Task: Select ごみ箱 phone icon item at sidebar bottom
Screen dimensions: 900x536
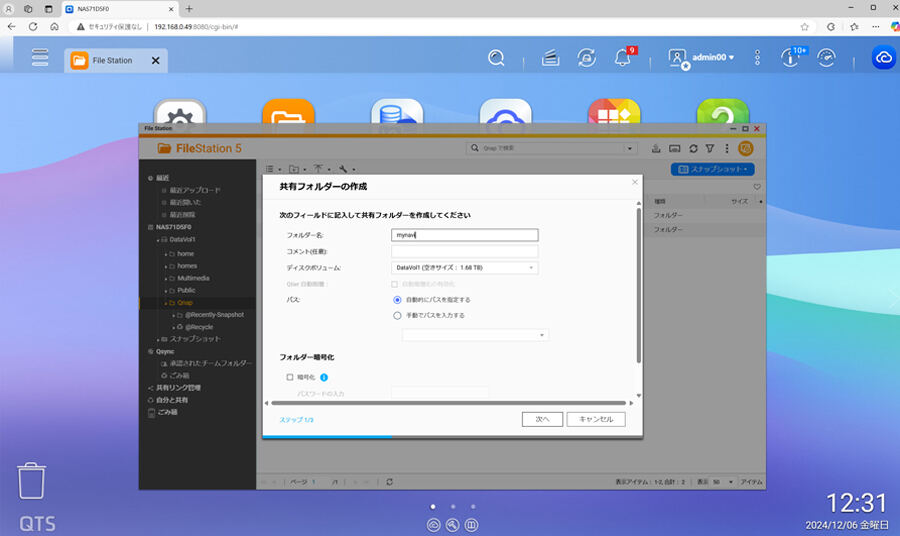Action: point(162,413)
